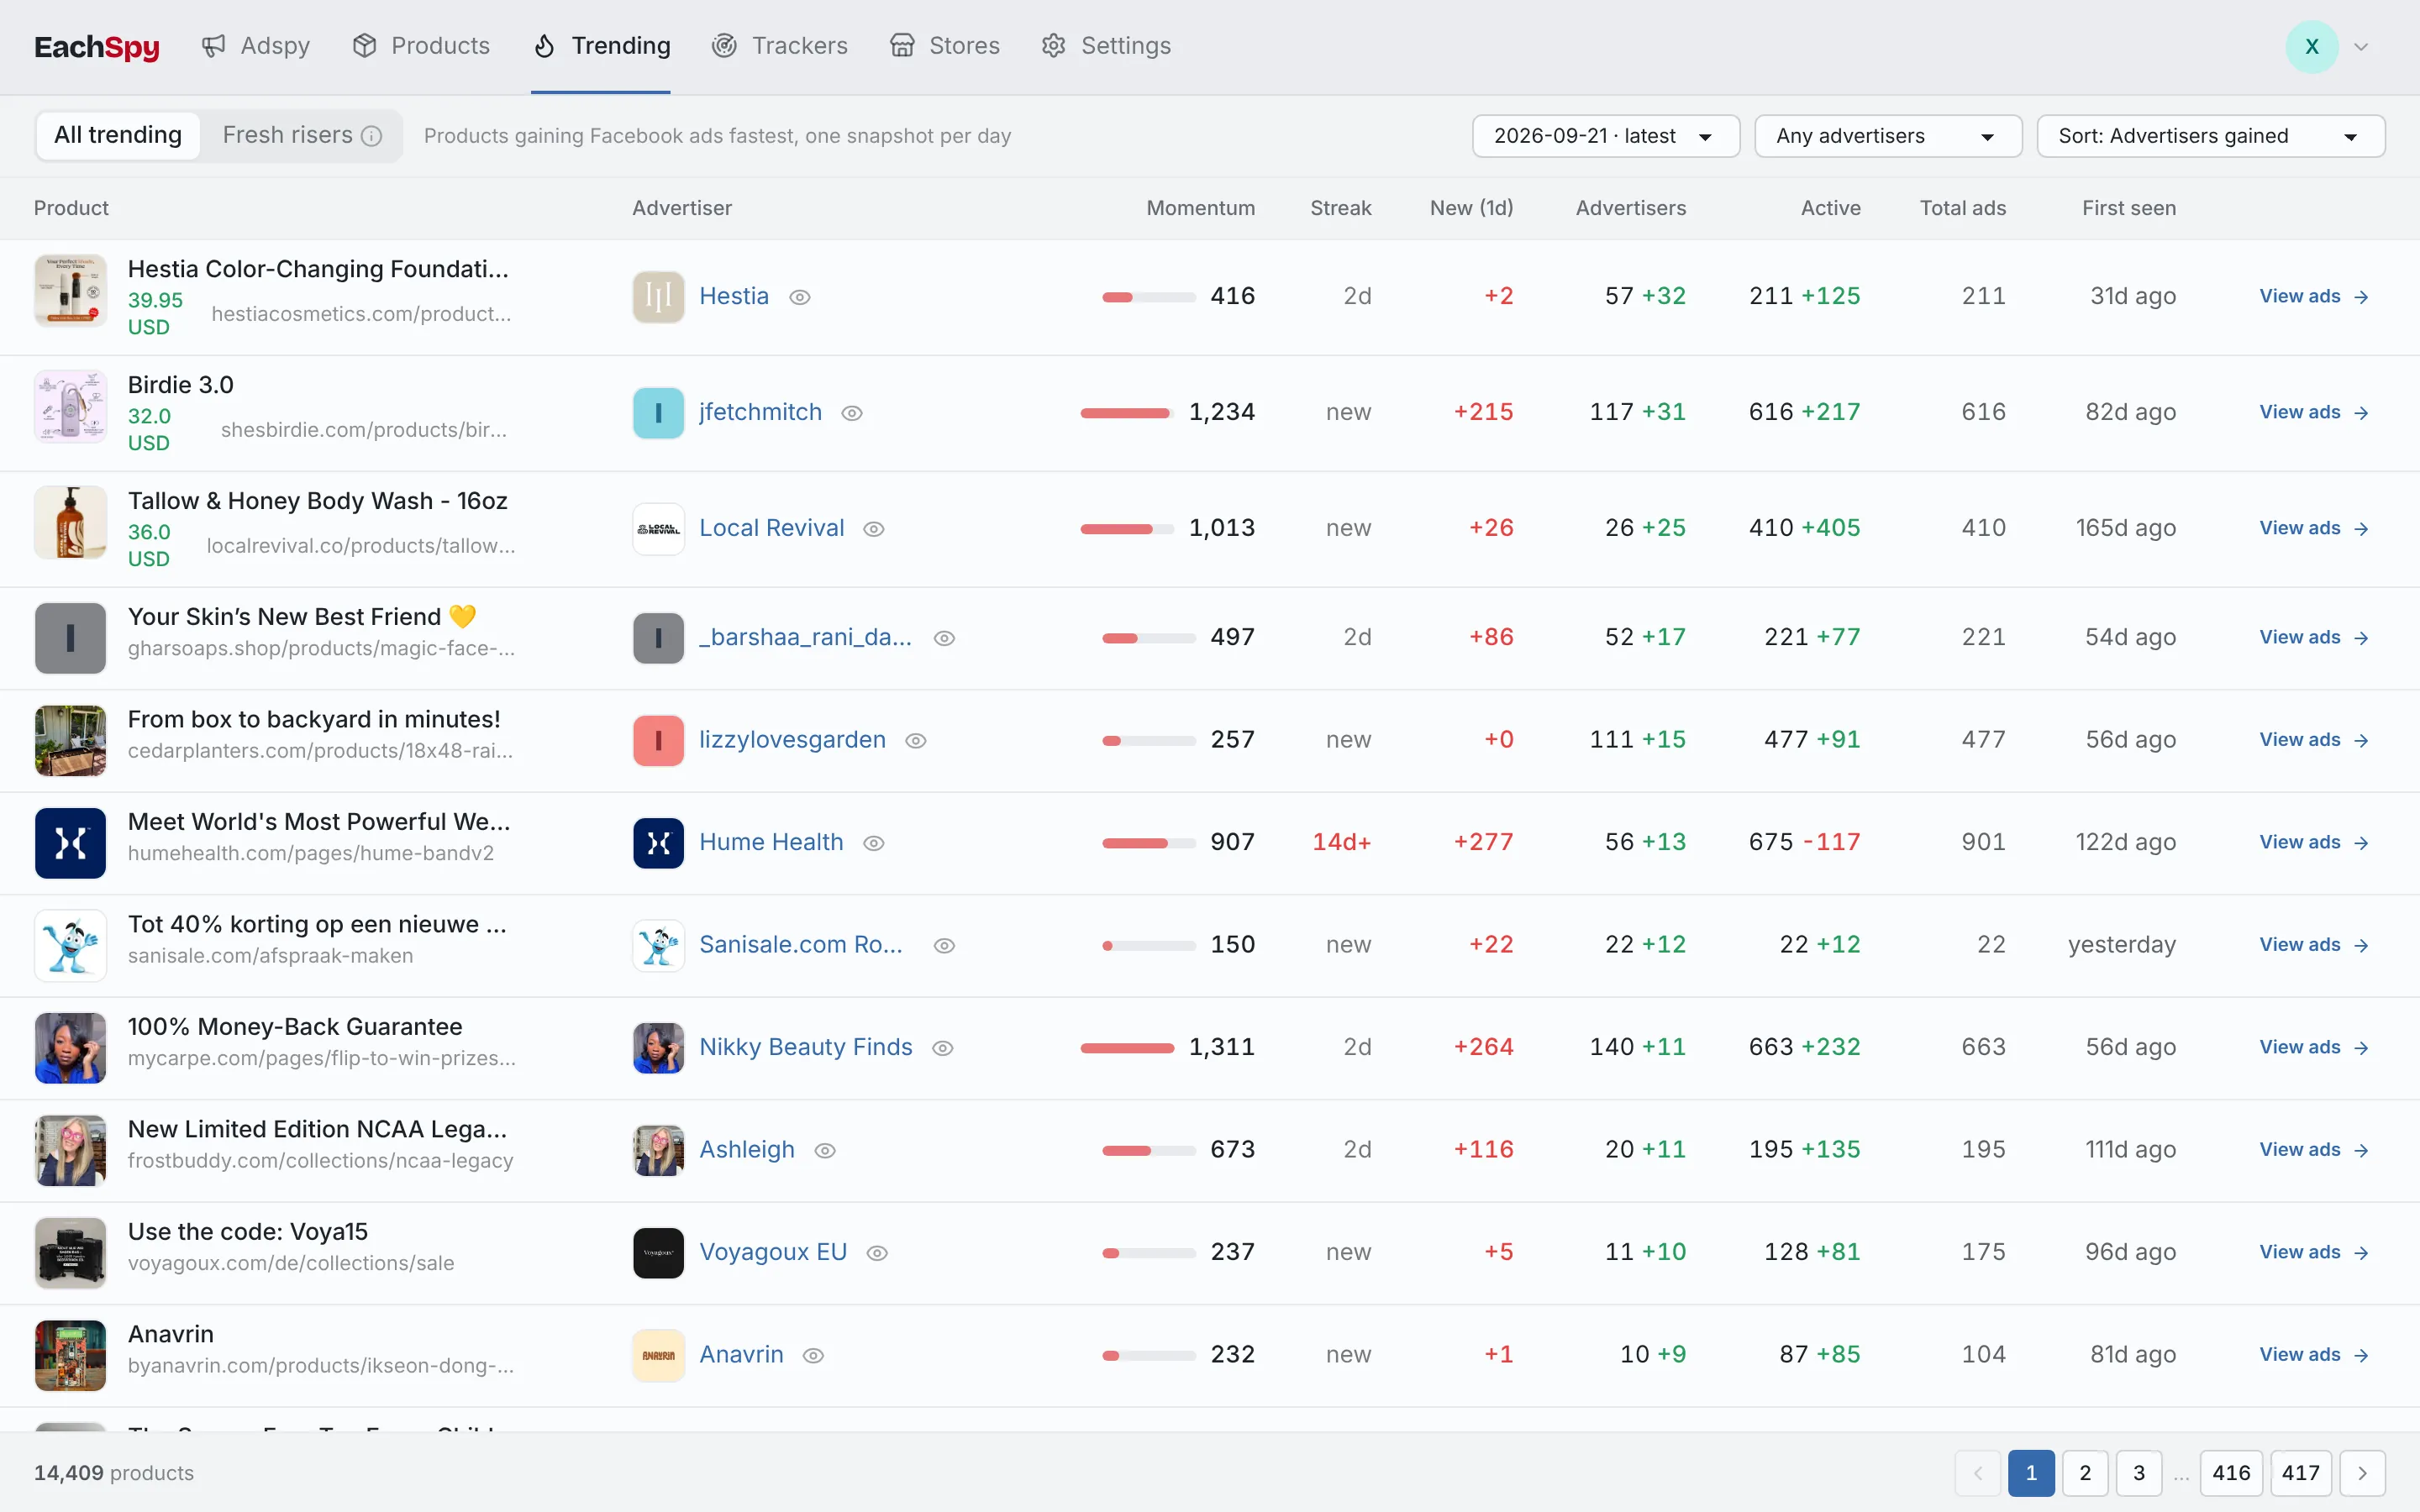Toggle the eye icon next to jfetchmitch
The width and height of the screenshot is (2420, 1512).
tap(851, 413)
